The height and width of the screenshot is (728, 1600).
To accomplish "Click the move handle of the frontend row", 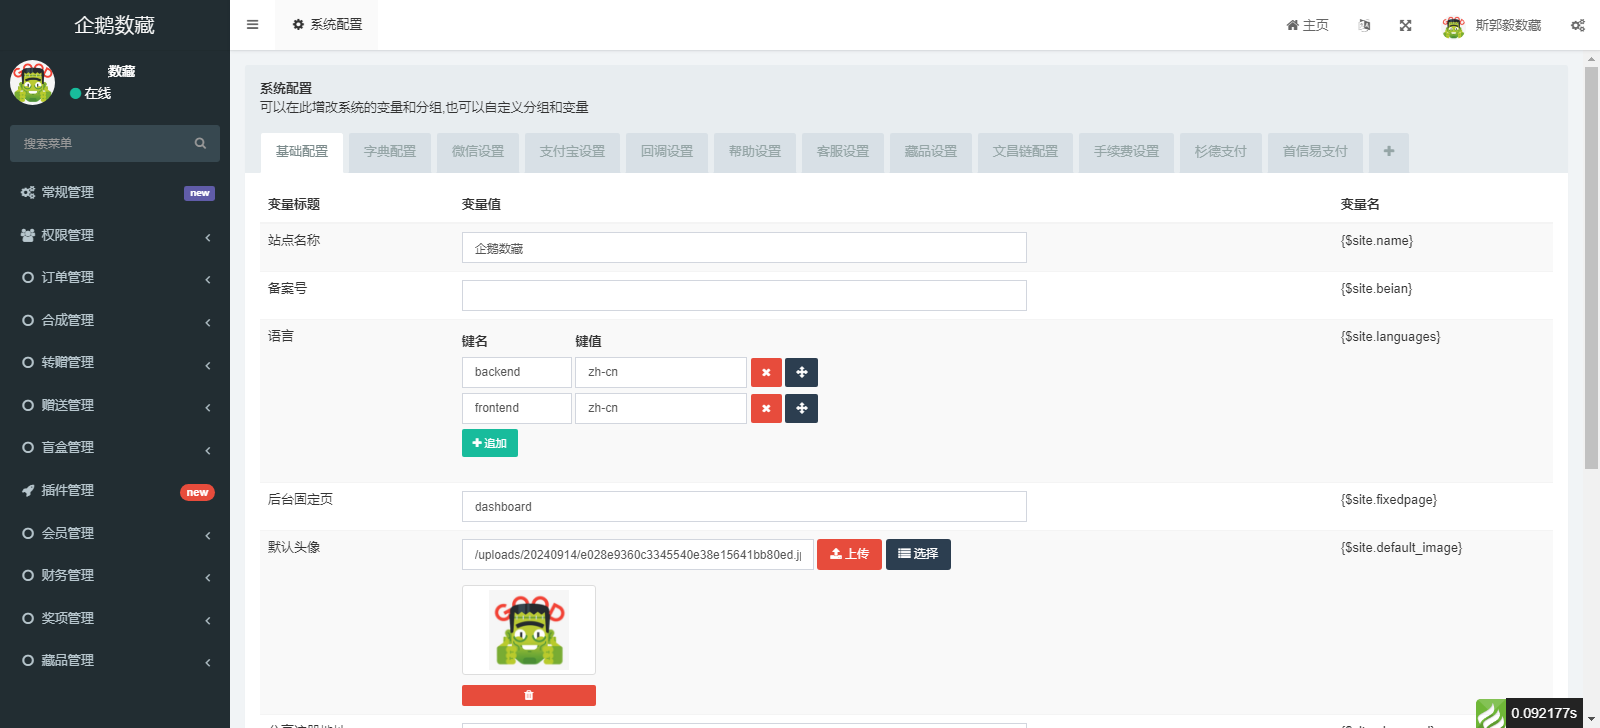I will 801,408.
